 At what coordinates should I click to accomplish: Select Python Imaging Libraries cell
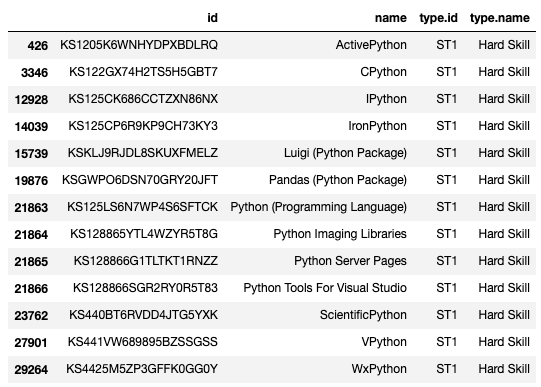(340, 234)
